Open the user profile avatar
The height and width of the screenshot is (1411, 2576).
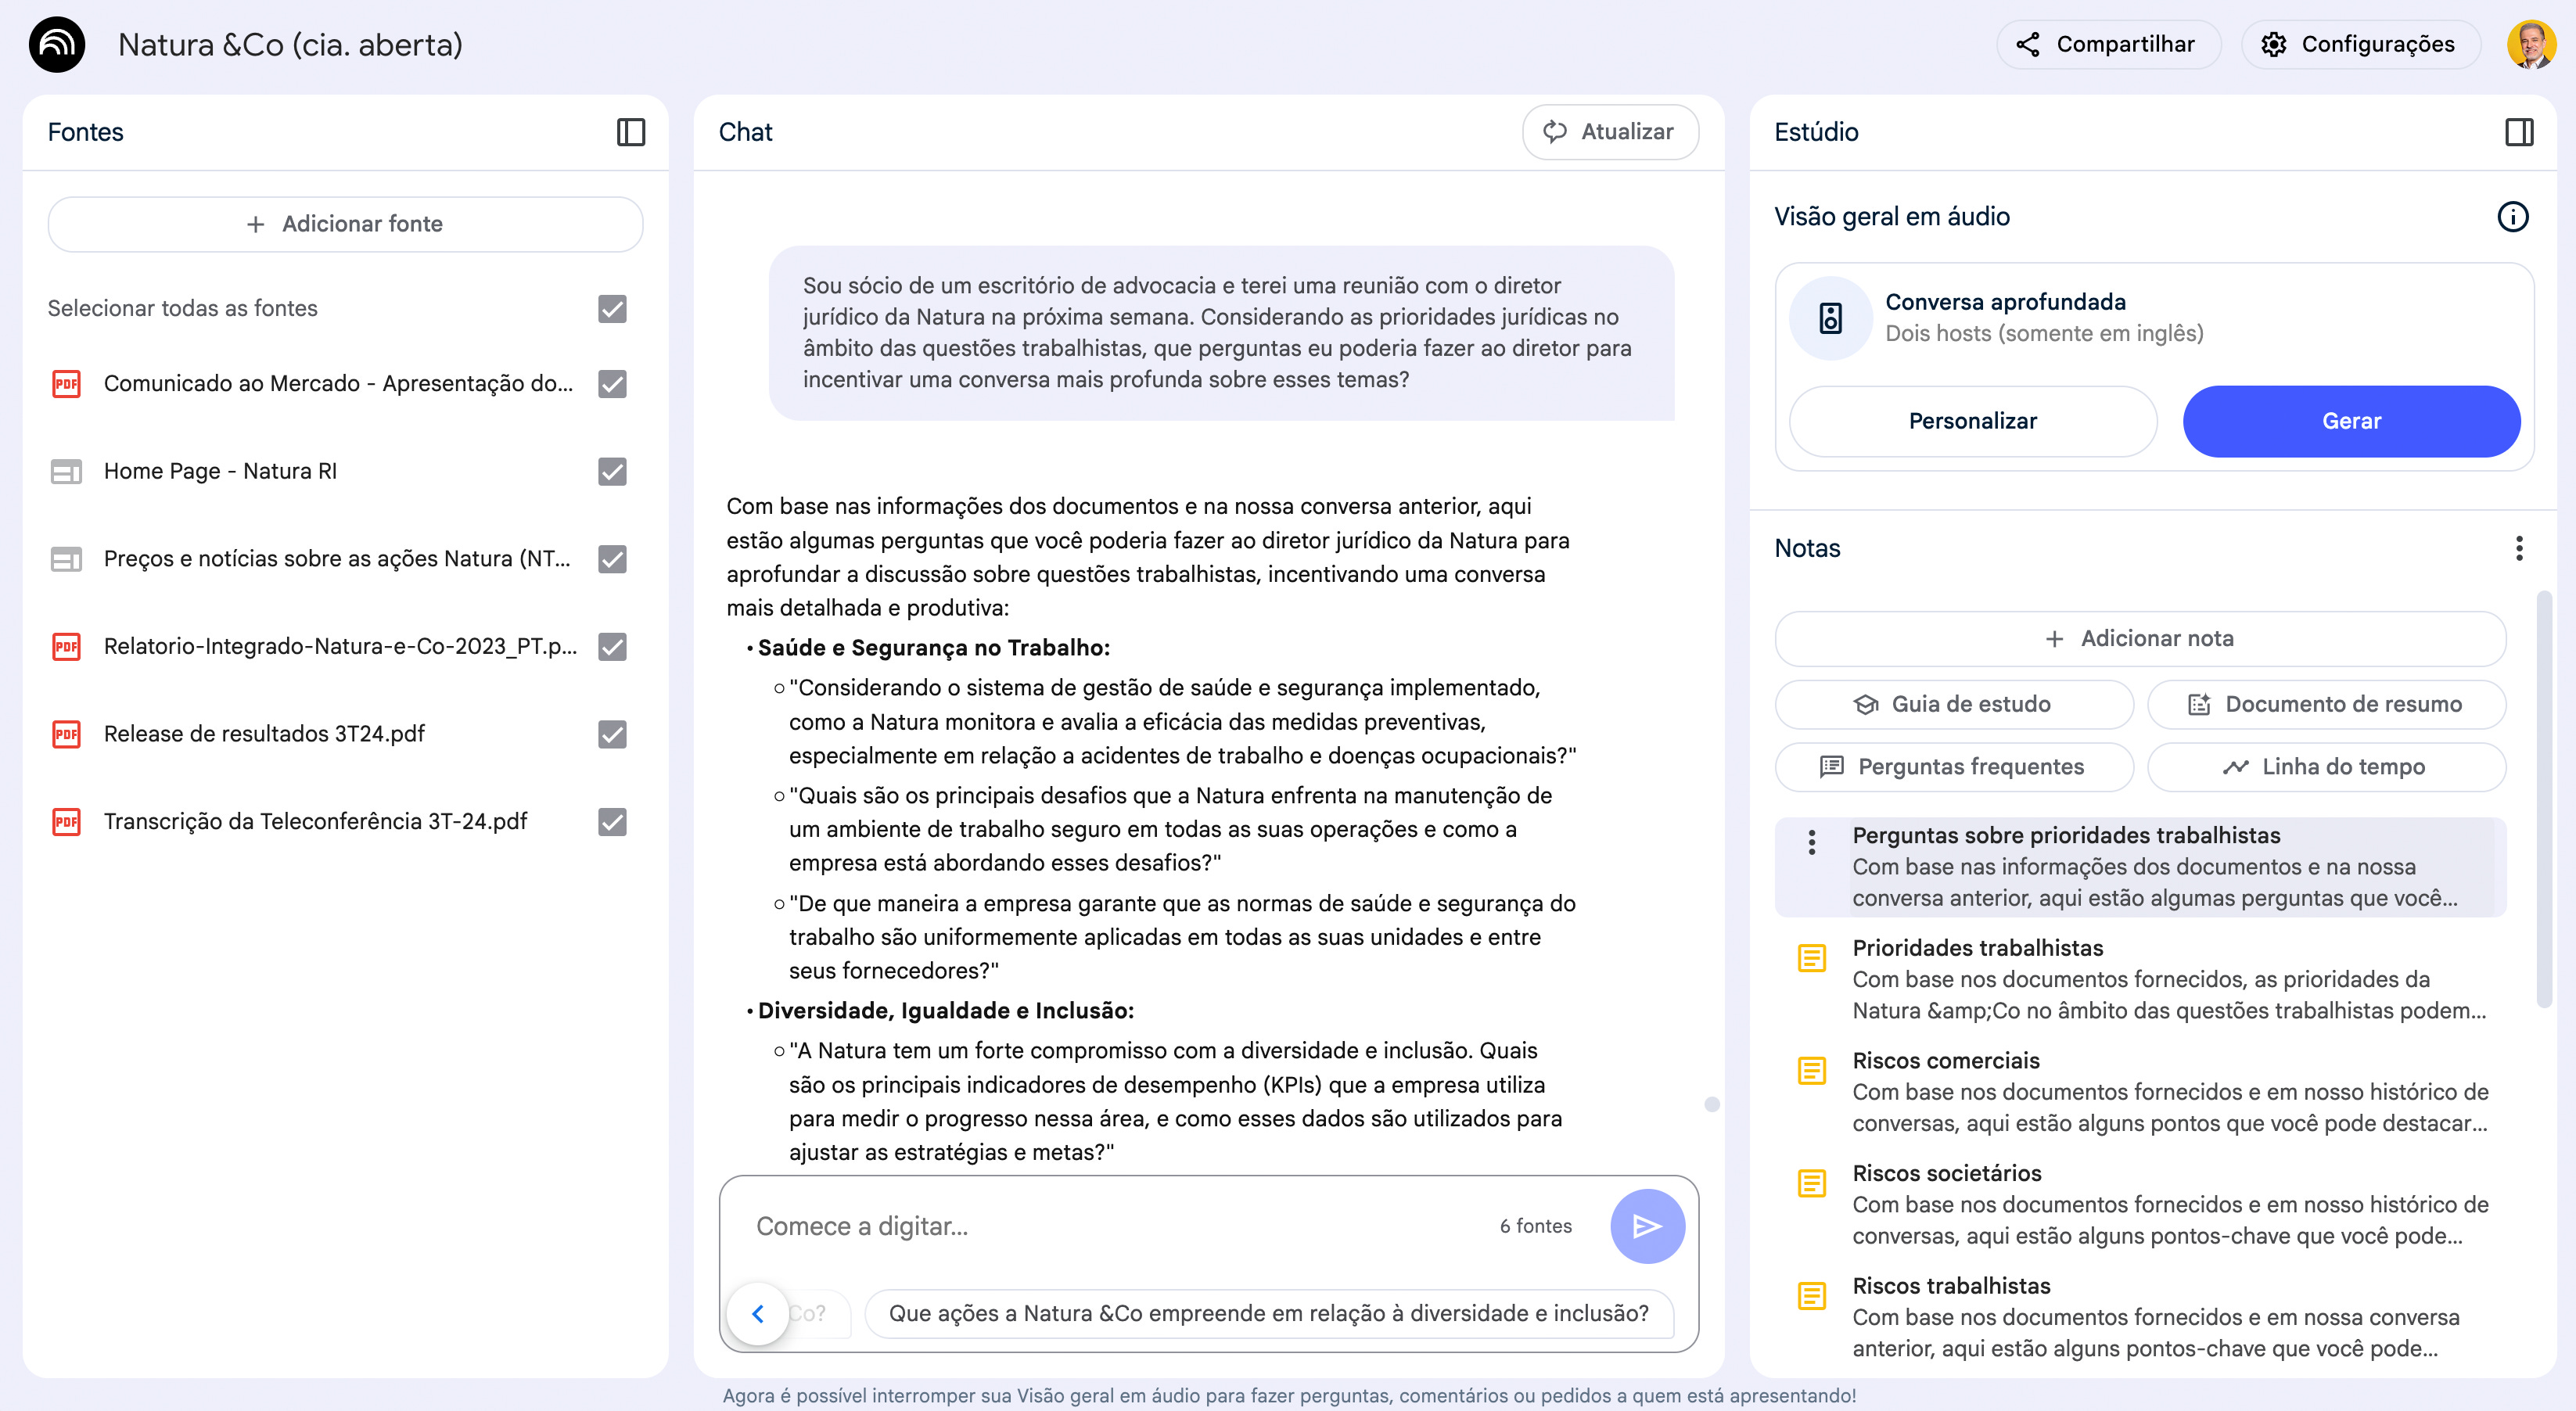2530,45
